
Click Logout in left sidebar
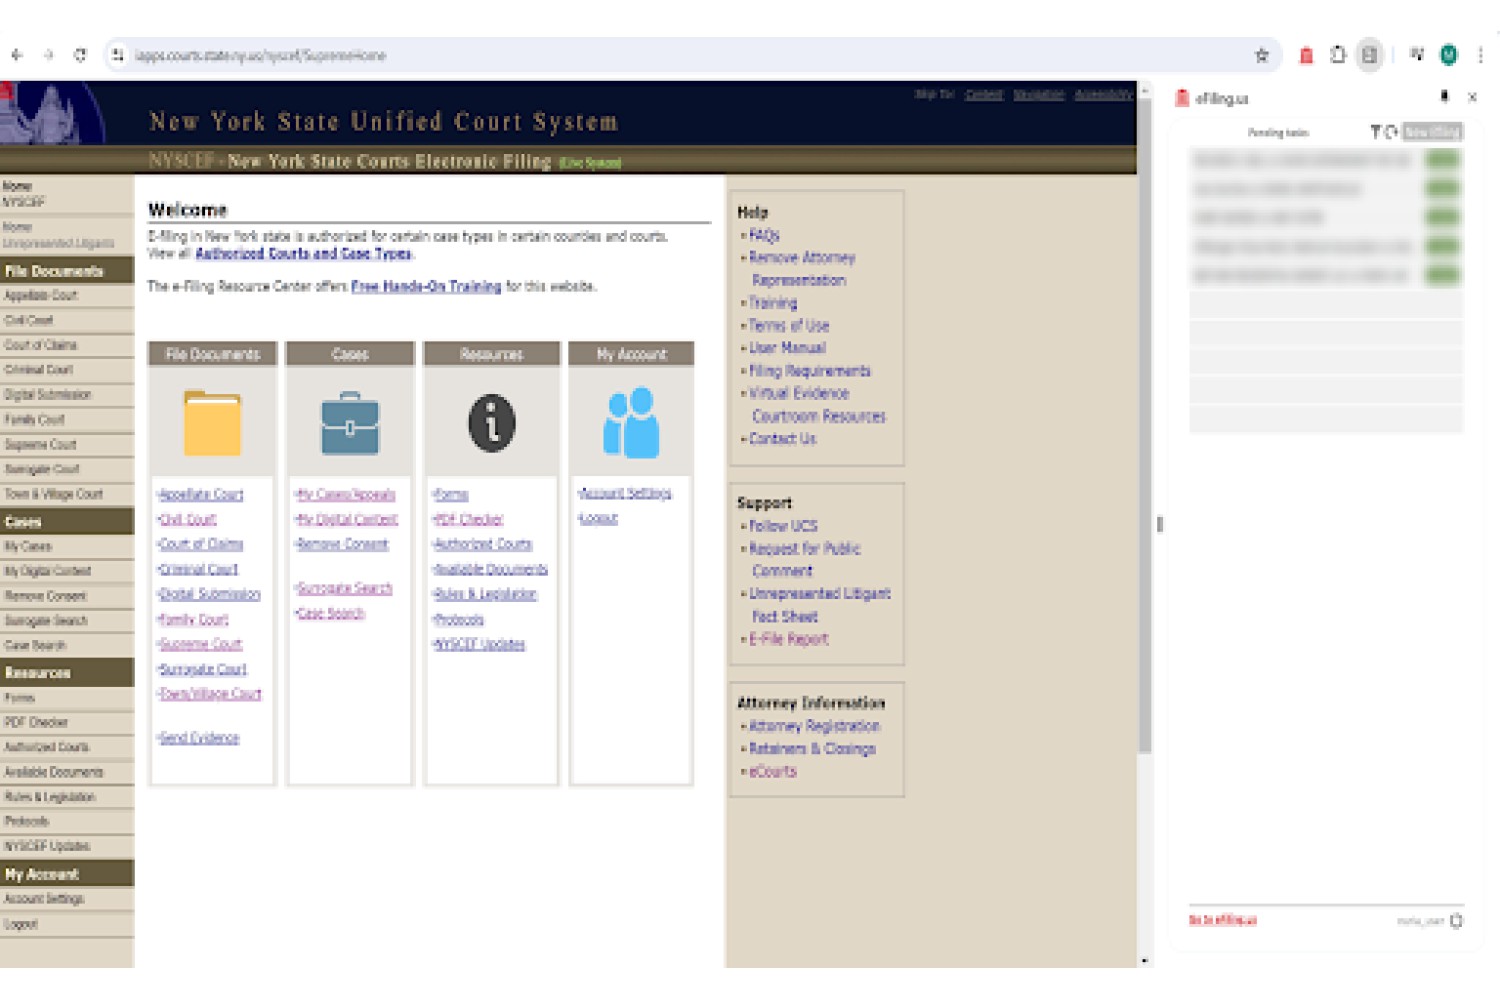[21, 924]
